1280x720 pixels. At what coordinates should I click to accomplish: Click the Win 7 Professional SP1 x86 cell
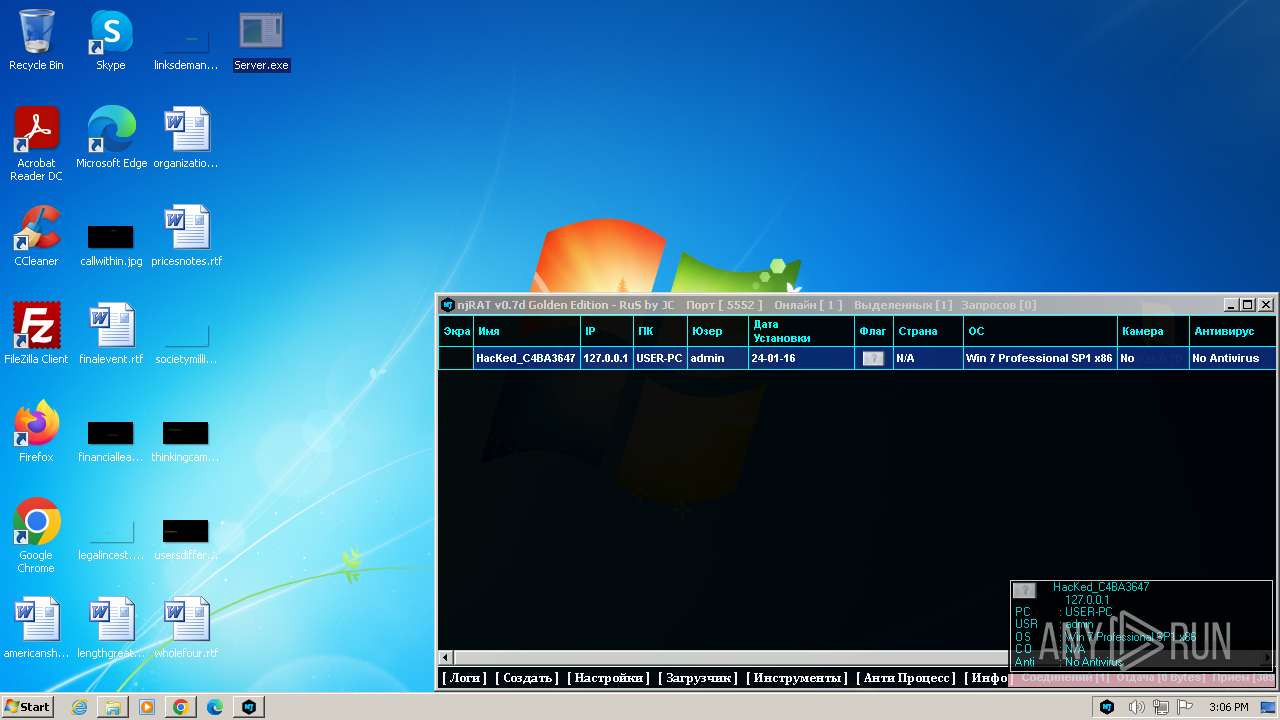click(1040, 358)
